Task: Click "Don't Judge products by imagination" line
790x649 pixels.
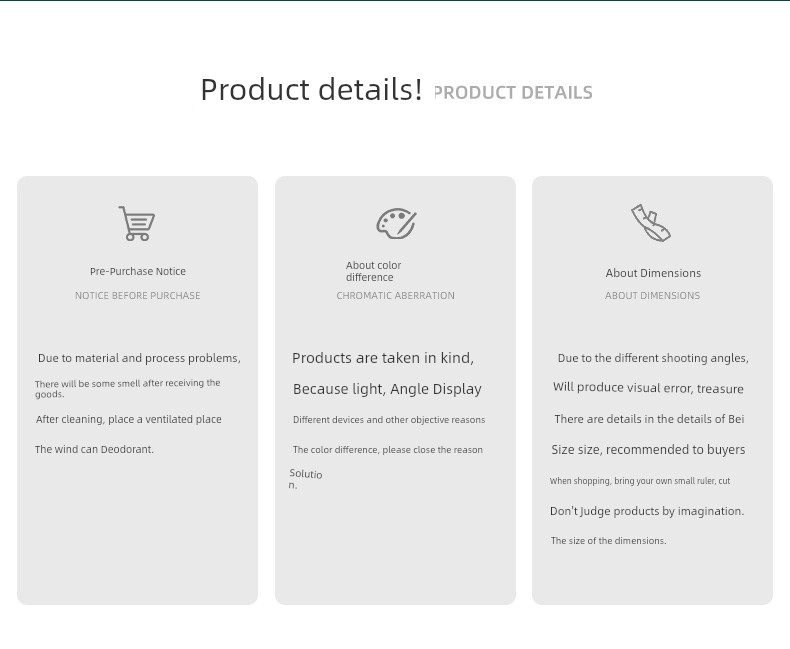Action: 647,511
